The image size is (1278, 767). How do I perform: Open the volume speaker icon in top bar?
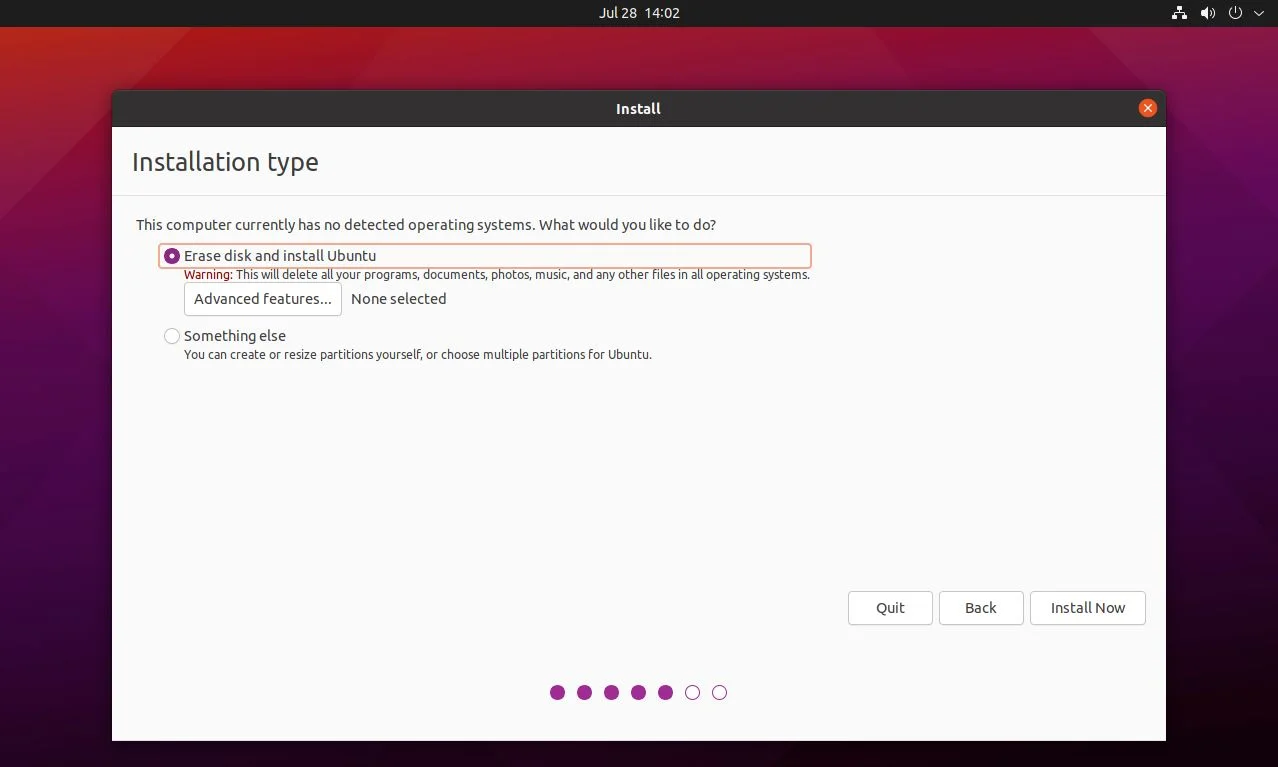1208,13
